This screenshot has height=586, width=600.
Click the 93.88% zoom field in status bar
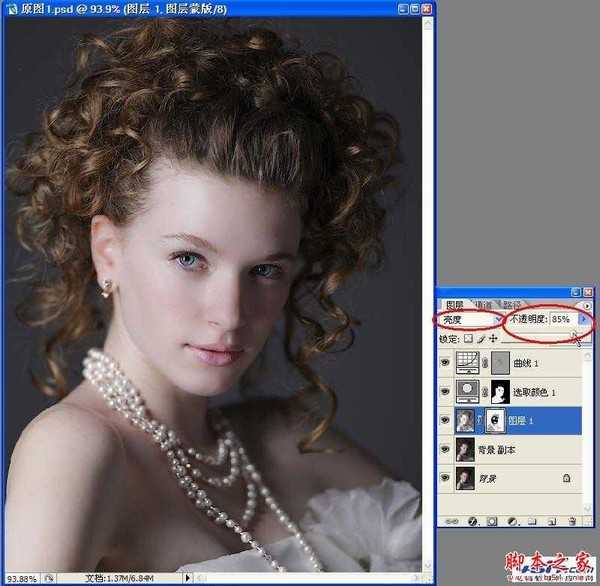tap(22, 578)
